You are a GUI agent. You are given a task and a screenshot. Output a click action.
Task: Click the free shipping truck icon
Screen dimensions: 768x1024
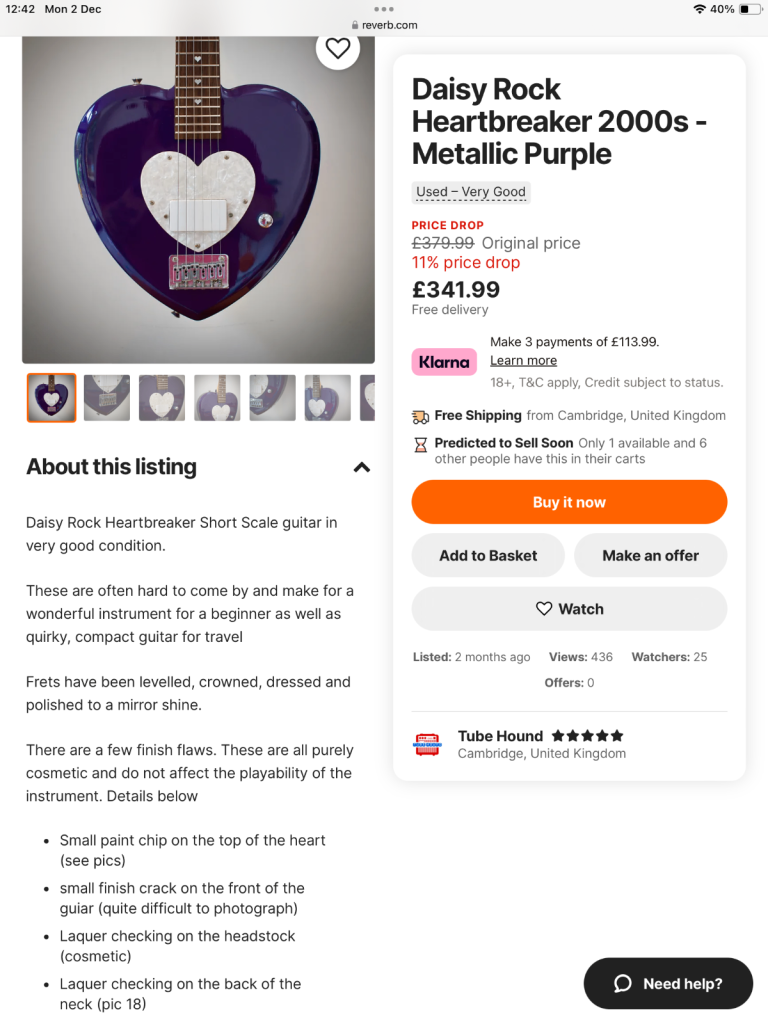click(420, 416)
